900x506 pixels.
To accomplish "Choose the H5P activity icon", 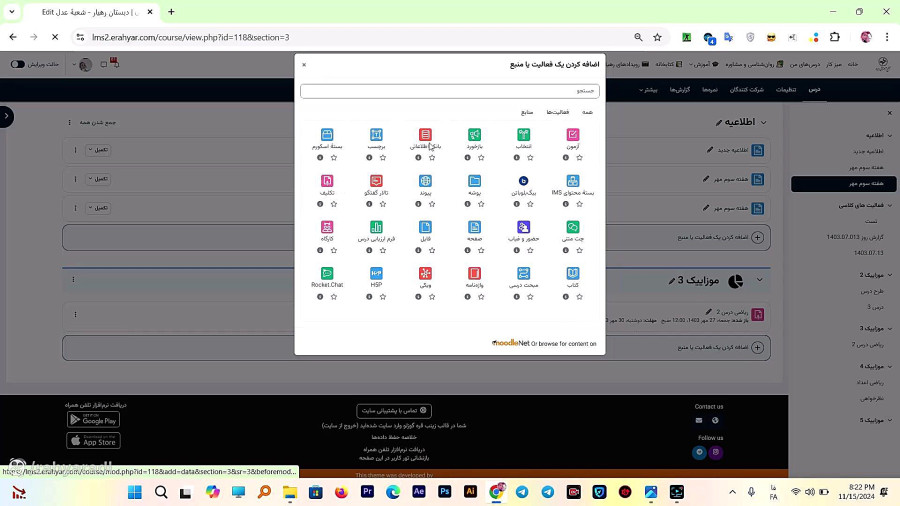I will click(x=376, y=274).
